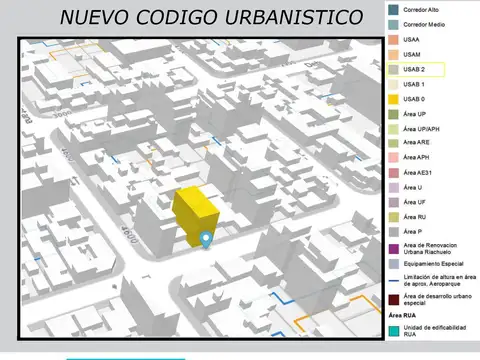Click the 'Área AE31' legend label
This screenshot has width=480, height=360.
coord(418,173)
